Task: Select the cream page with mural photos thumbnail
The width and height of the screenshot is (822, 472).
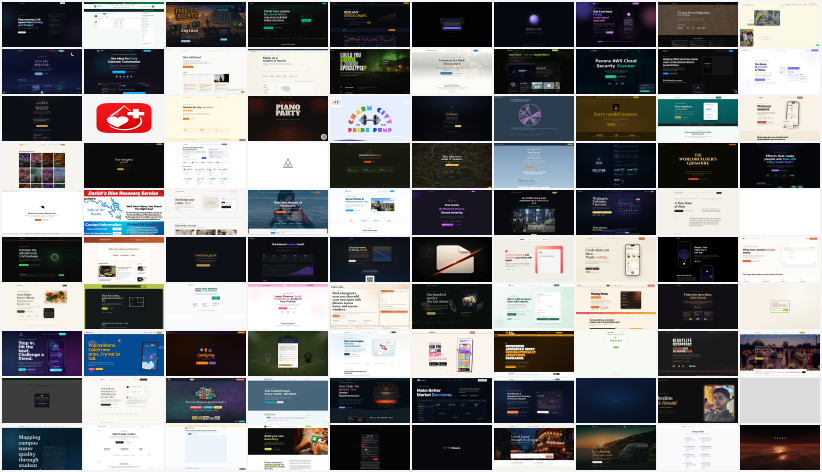Action: (x=780, y=25)
